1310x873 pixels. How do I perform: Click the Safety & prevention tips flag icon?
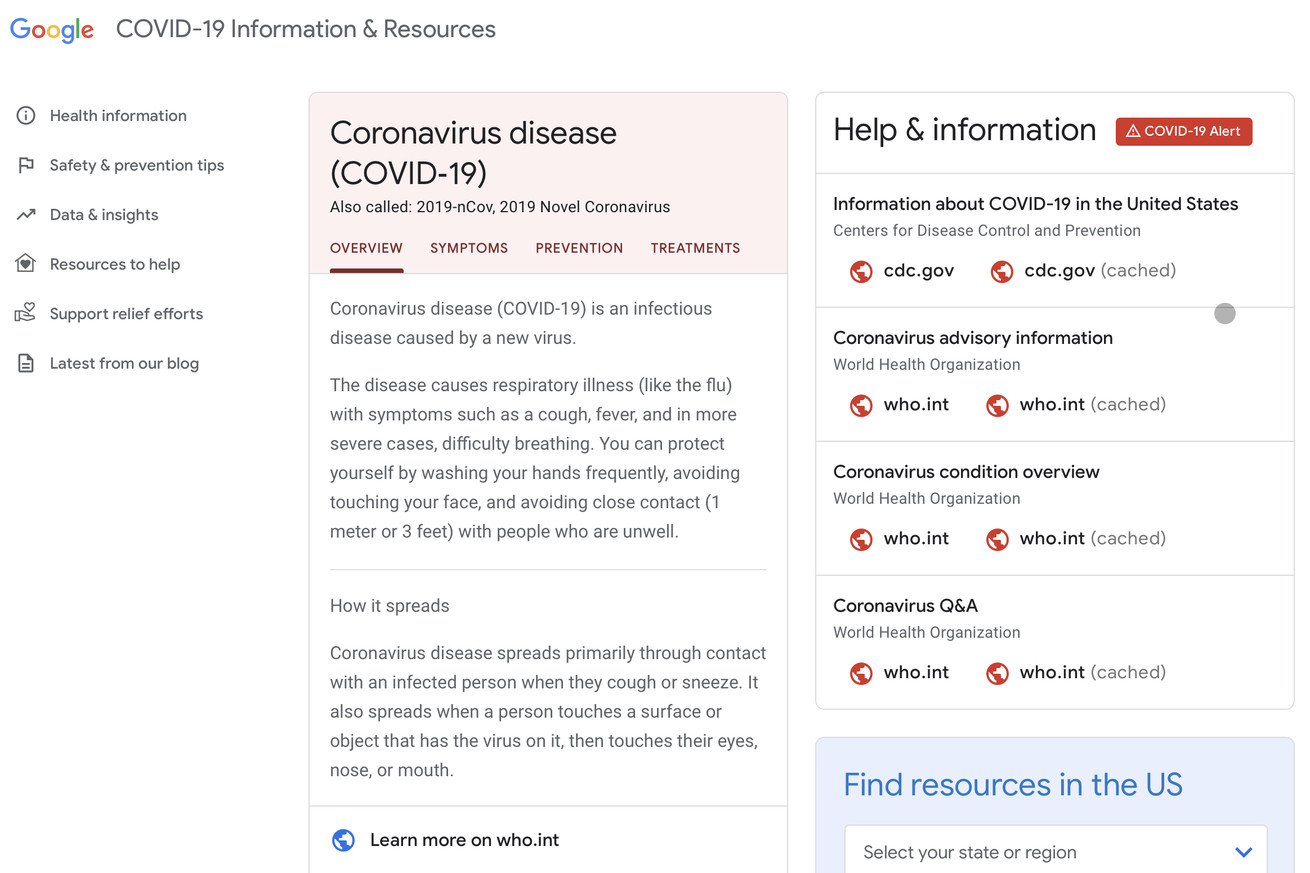[26, 165]
